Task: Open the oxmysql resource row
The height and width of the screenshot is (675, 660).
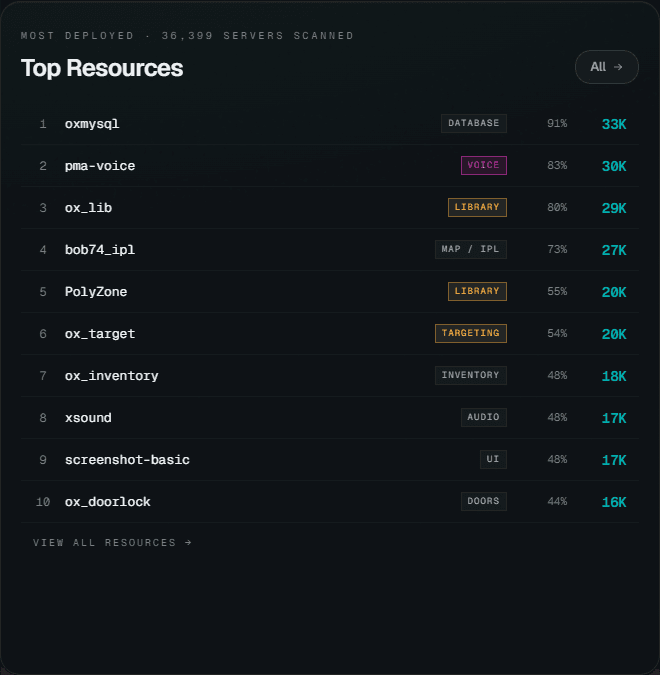Action: pyautogui.click(x=330, y=124)
